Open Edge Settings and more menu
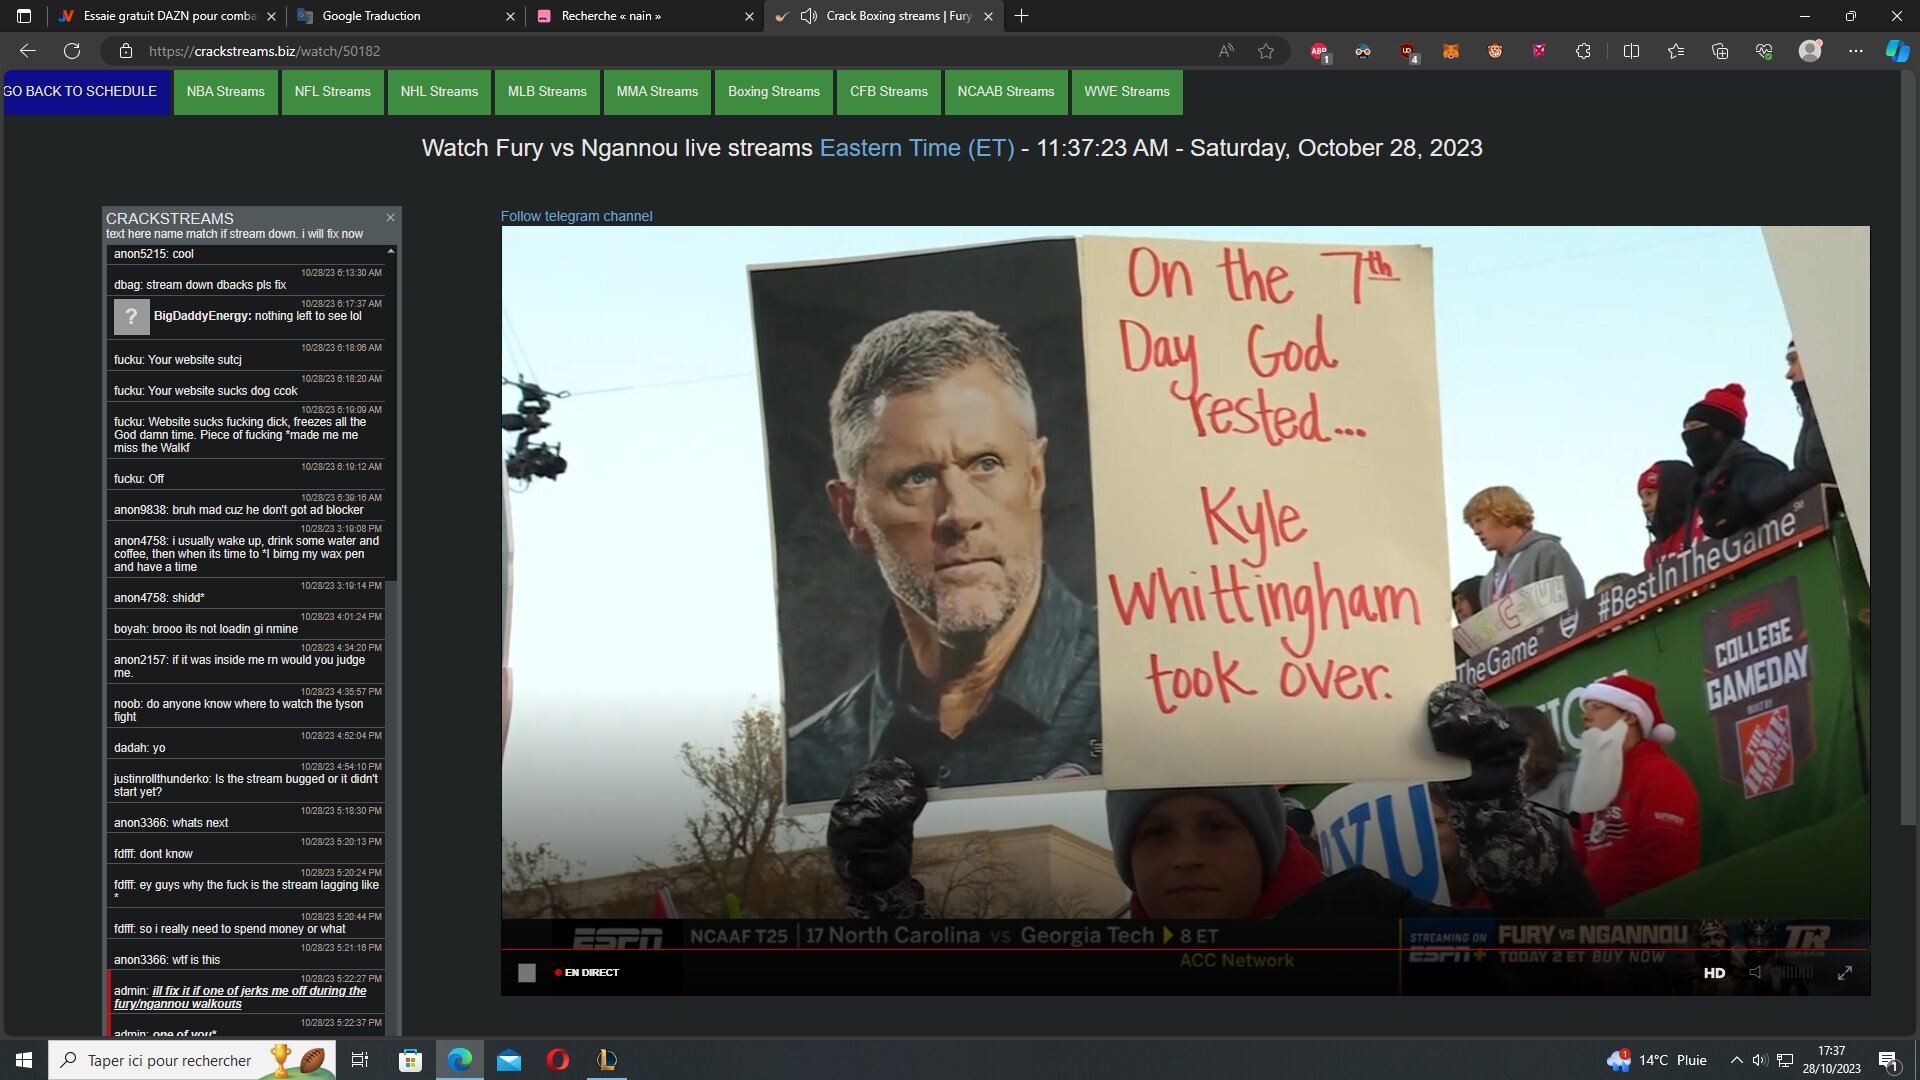The image size is (1920, 1080). click(1856, 51)
